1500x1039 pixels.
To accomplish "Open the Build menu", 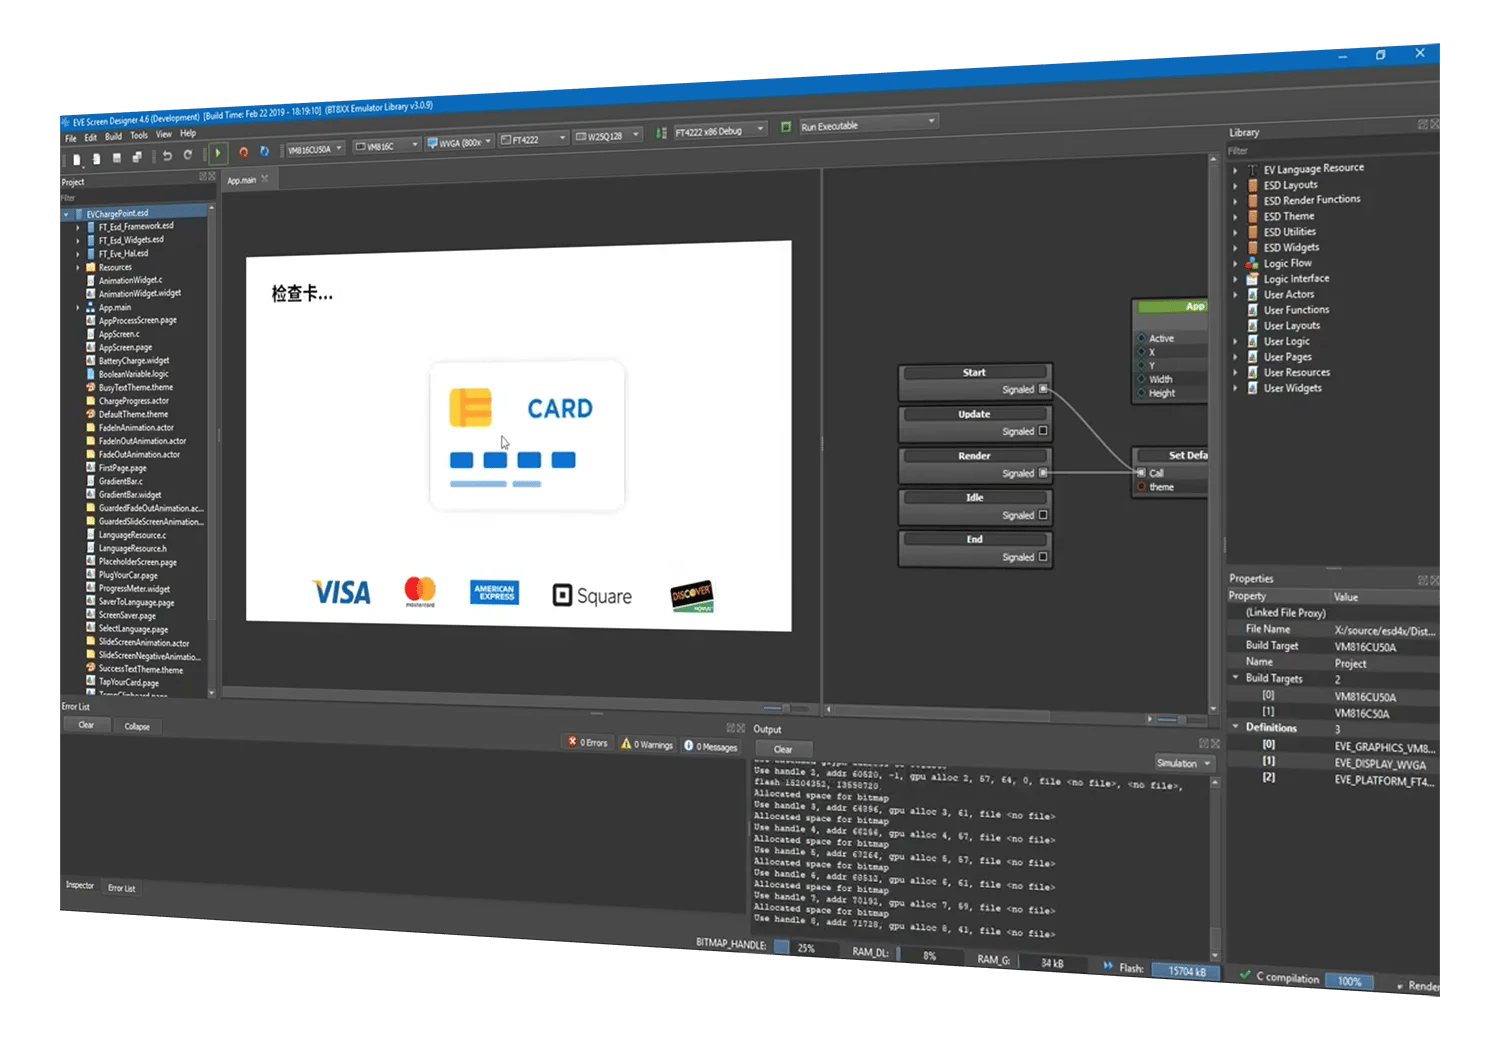I will tap(113, 137).
